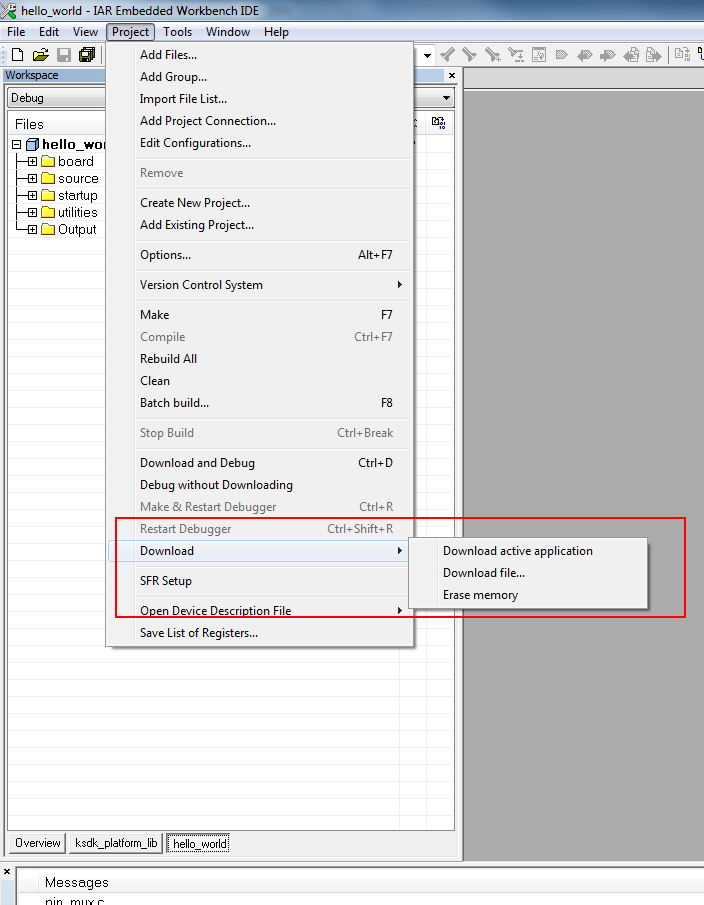
Task: Expand the utilities folder node
Action: [32, 212]
